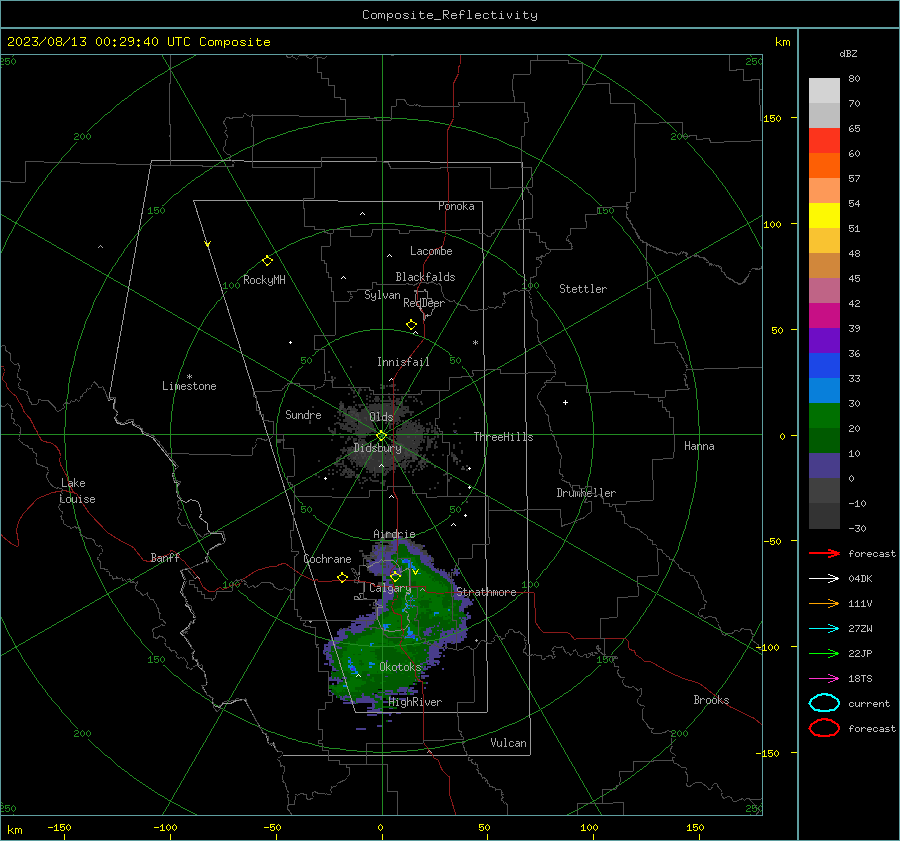This screenshot has width=900, height=841.
Task: Click the yellow arrow marker northwest of RockyMH
Action: tap(208, 244)
